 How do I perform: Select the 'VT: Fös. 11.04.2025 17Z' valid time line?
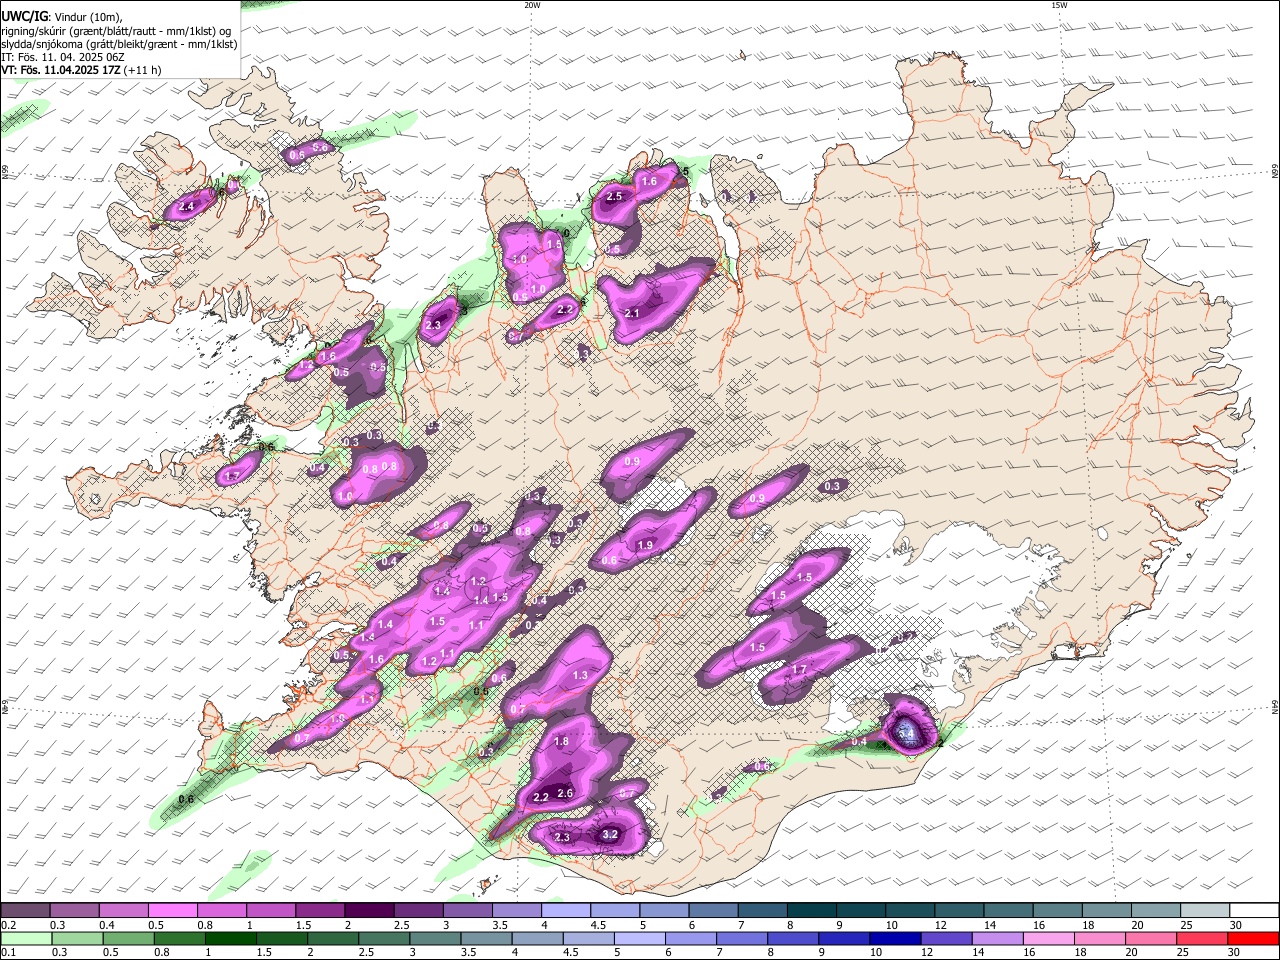click(62, 70)
